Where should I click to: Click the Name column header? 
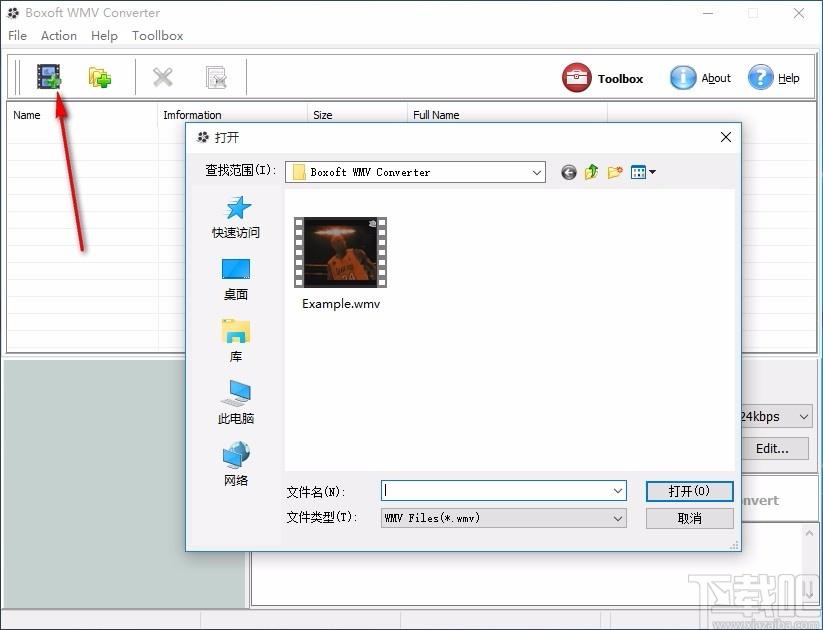(x=82, y=115)
